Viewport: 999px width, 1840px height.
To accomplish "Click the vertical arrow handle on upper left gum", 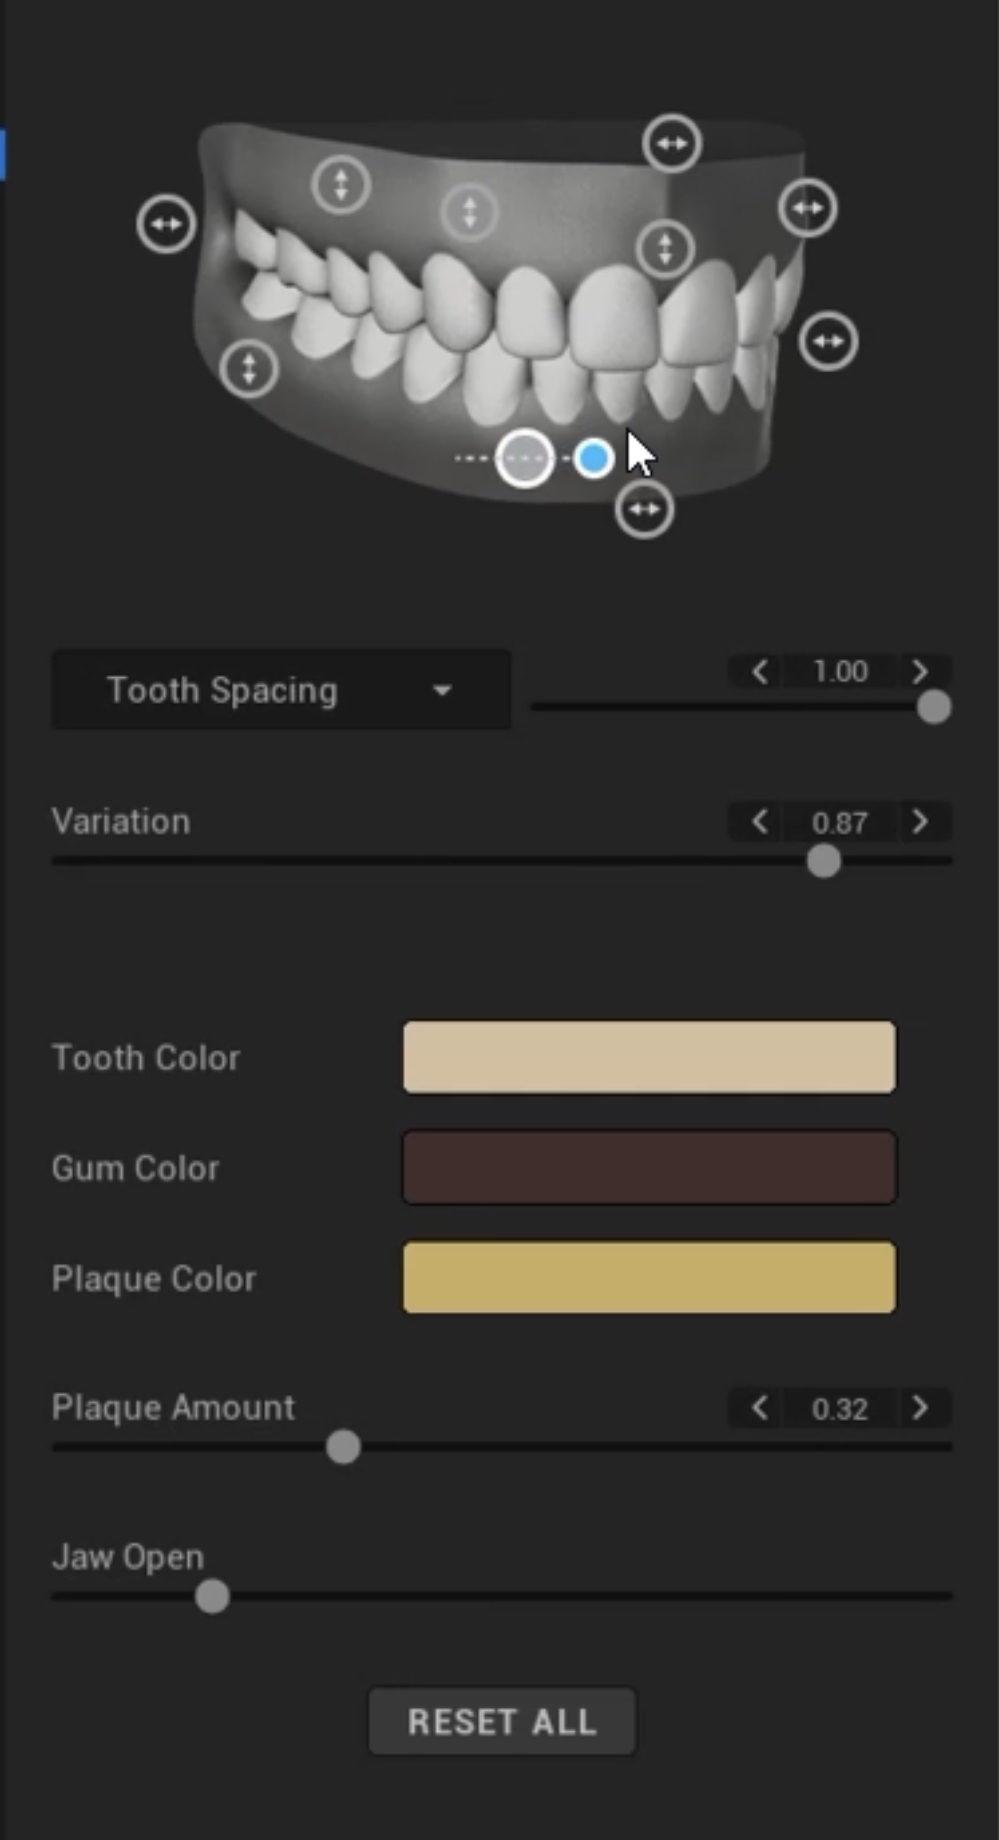I will point(341,185).
